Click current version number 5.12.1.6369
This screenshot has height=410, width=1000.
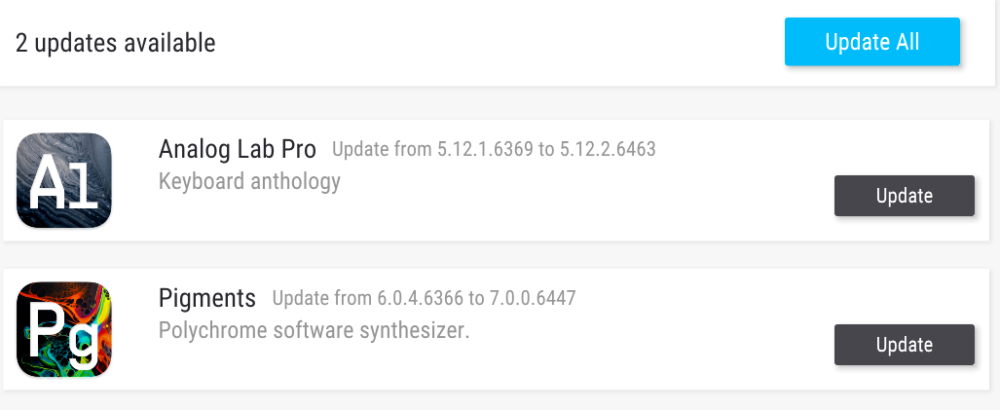coord(485,151)
